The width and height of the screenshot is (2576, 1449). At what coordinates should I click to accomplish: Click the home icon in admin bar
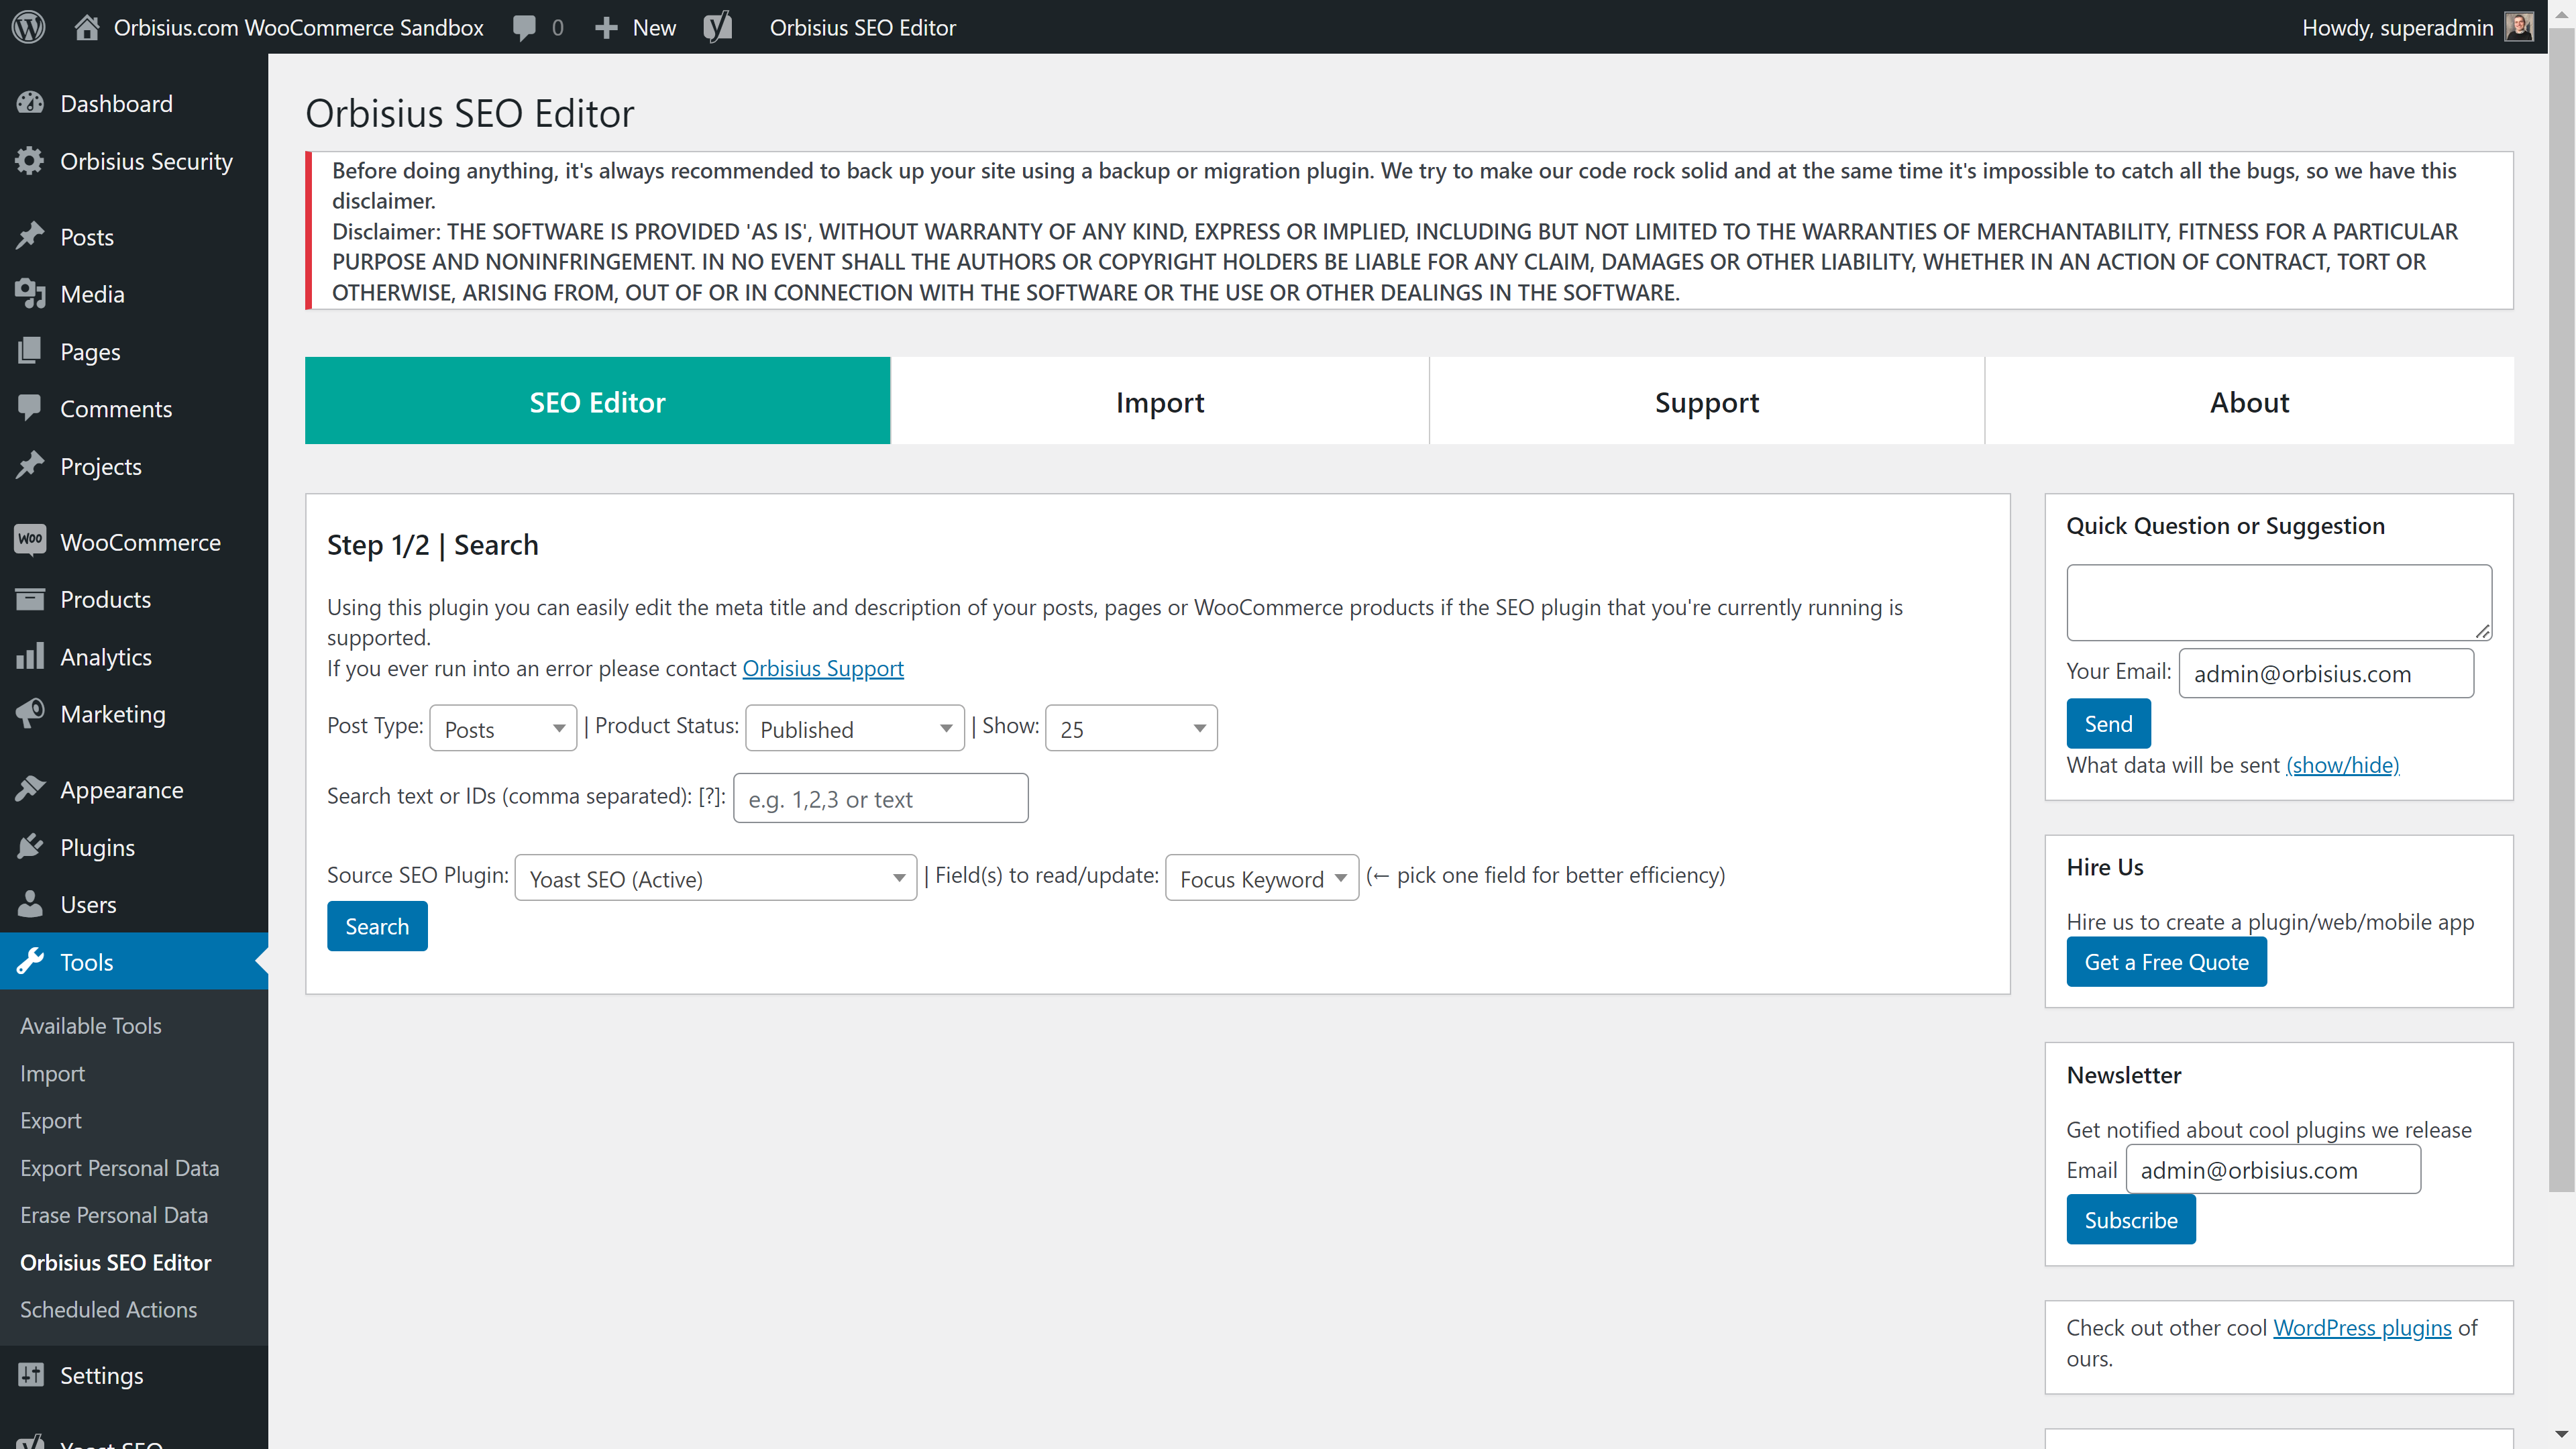click(87, 27)
